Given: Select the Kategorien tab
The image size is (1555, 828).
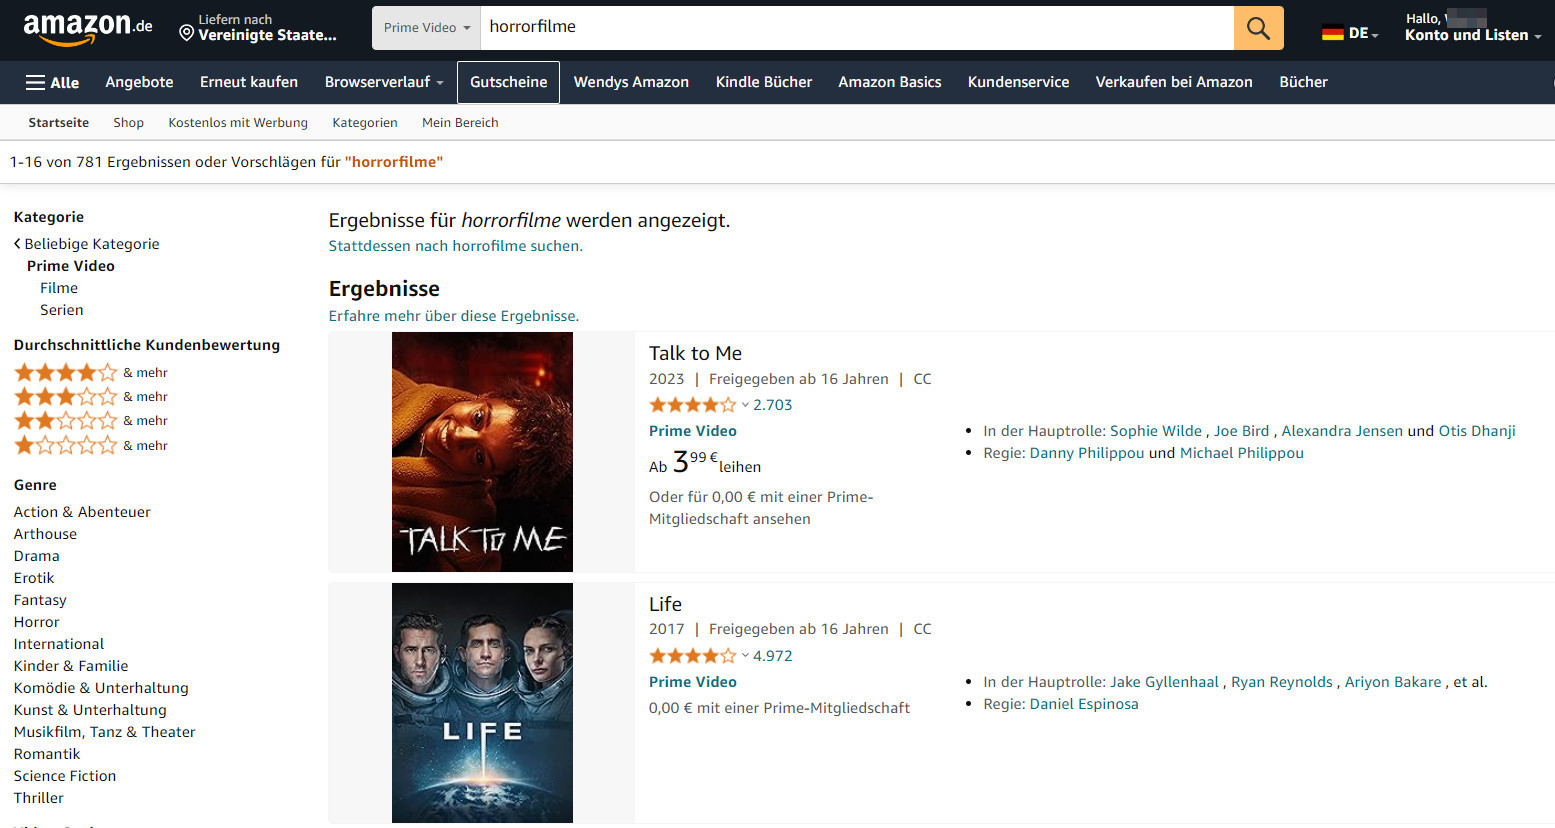Looking at the screenshot, I should click(365, 123).
